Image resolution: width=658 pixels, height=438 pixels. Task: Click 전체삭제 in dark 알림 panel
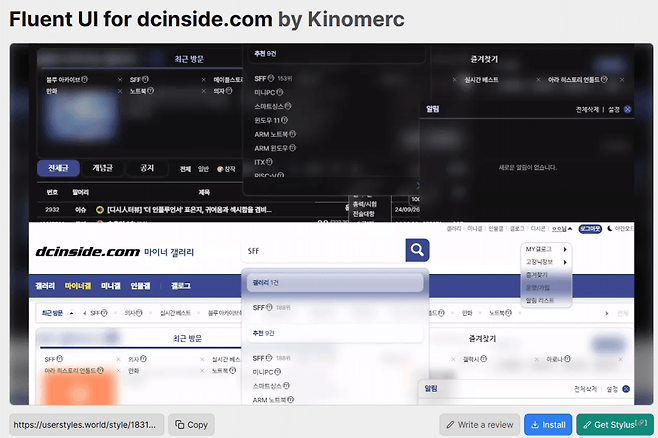pyautogui.click(x=589, y=109)
